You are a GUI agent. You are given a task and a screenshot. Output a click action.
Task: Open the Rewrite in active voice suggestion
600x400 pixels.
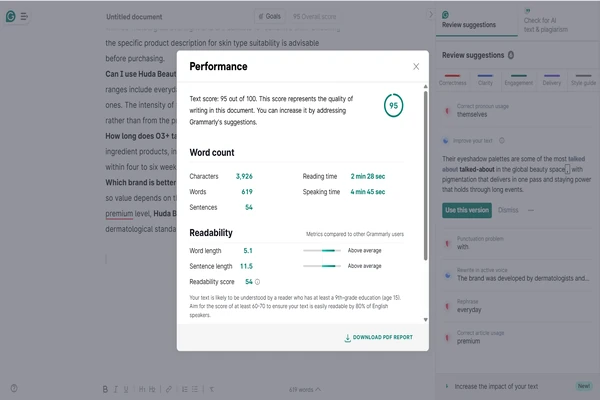517,274
